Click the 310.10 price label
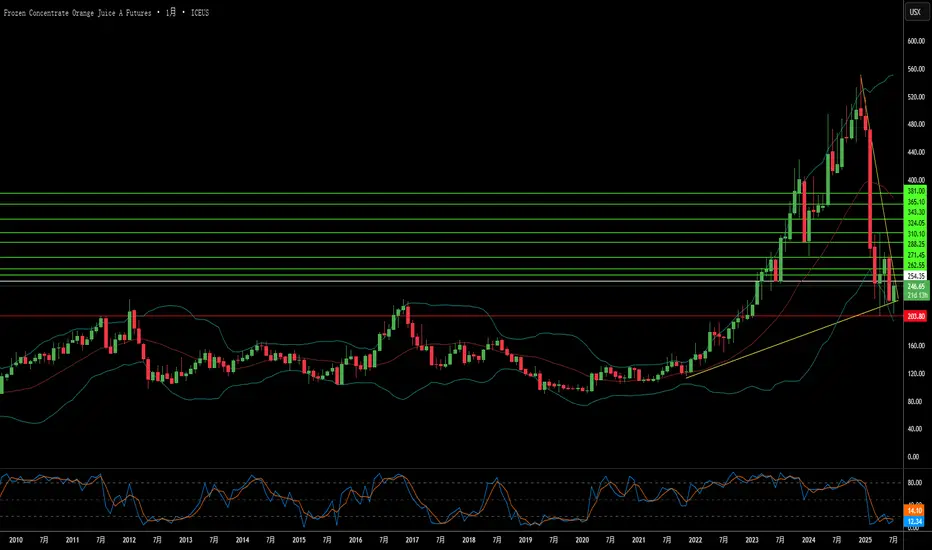Screen dimensions: 932x550 click(x=914, y=234)
